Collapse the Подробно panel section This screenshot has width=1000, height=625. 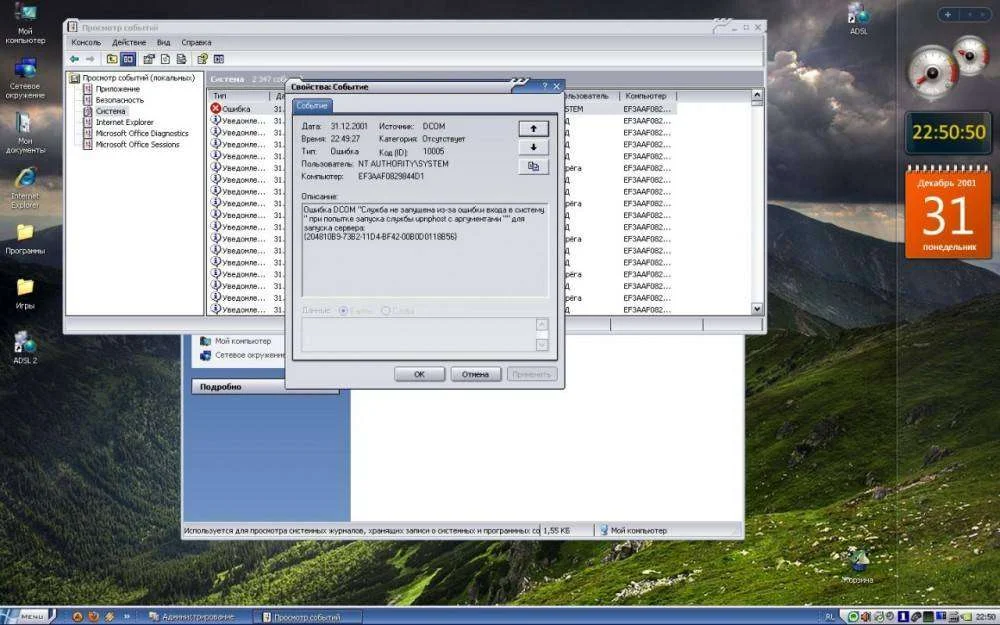pyautogui.click(x=264, y=387)
